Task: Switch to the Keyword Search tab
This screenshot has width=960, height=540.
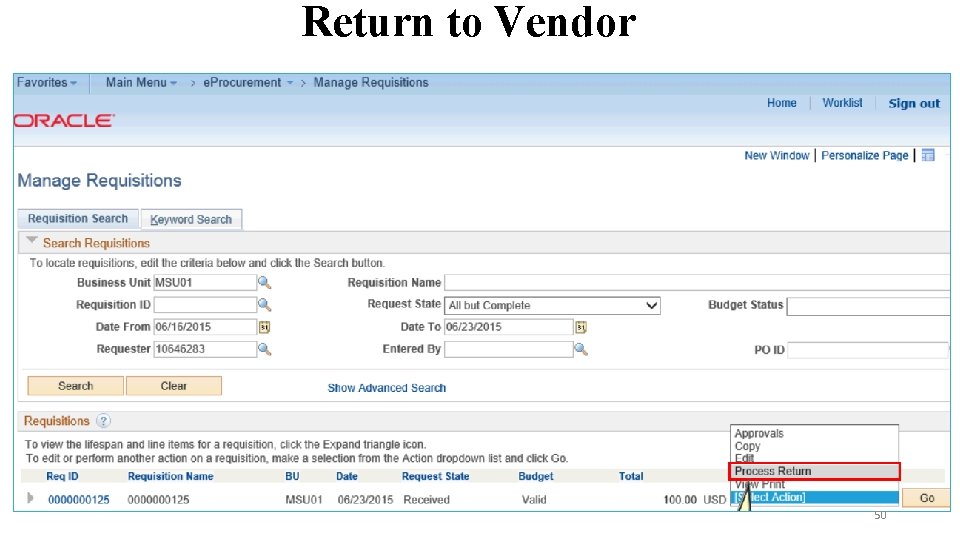Action: tap(191, 219)
